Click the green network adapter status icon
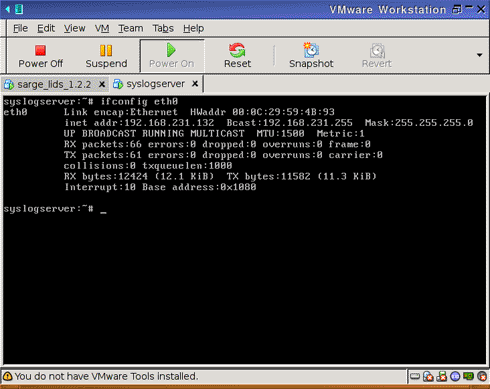The image size is (490, 389). [468, 377]
